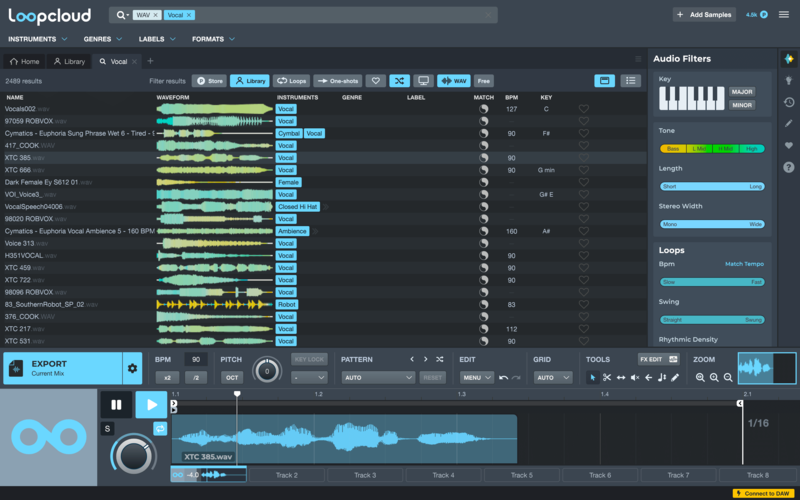Toggle the One-shots filter

(337, 81)
